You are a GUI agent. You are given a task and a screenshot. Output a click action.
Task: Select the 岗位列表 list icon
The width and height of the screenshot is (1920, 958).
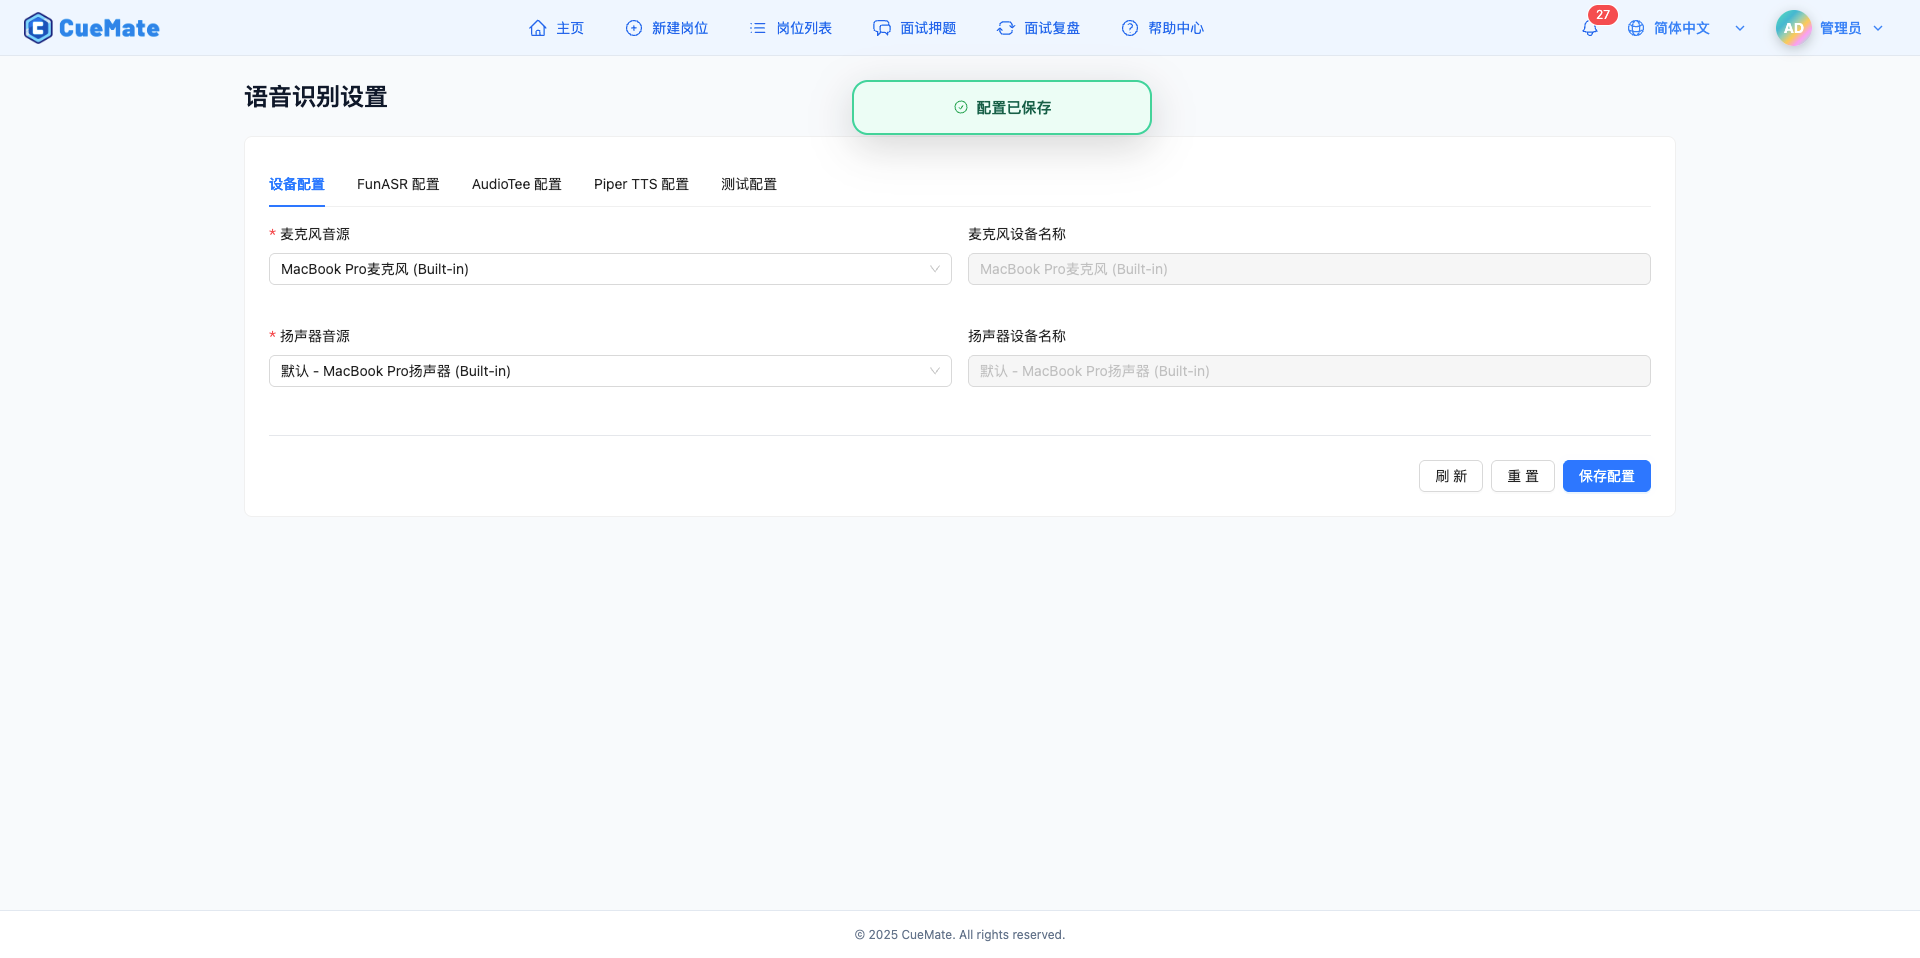757,28
